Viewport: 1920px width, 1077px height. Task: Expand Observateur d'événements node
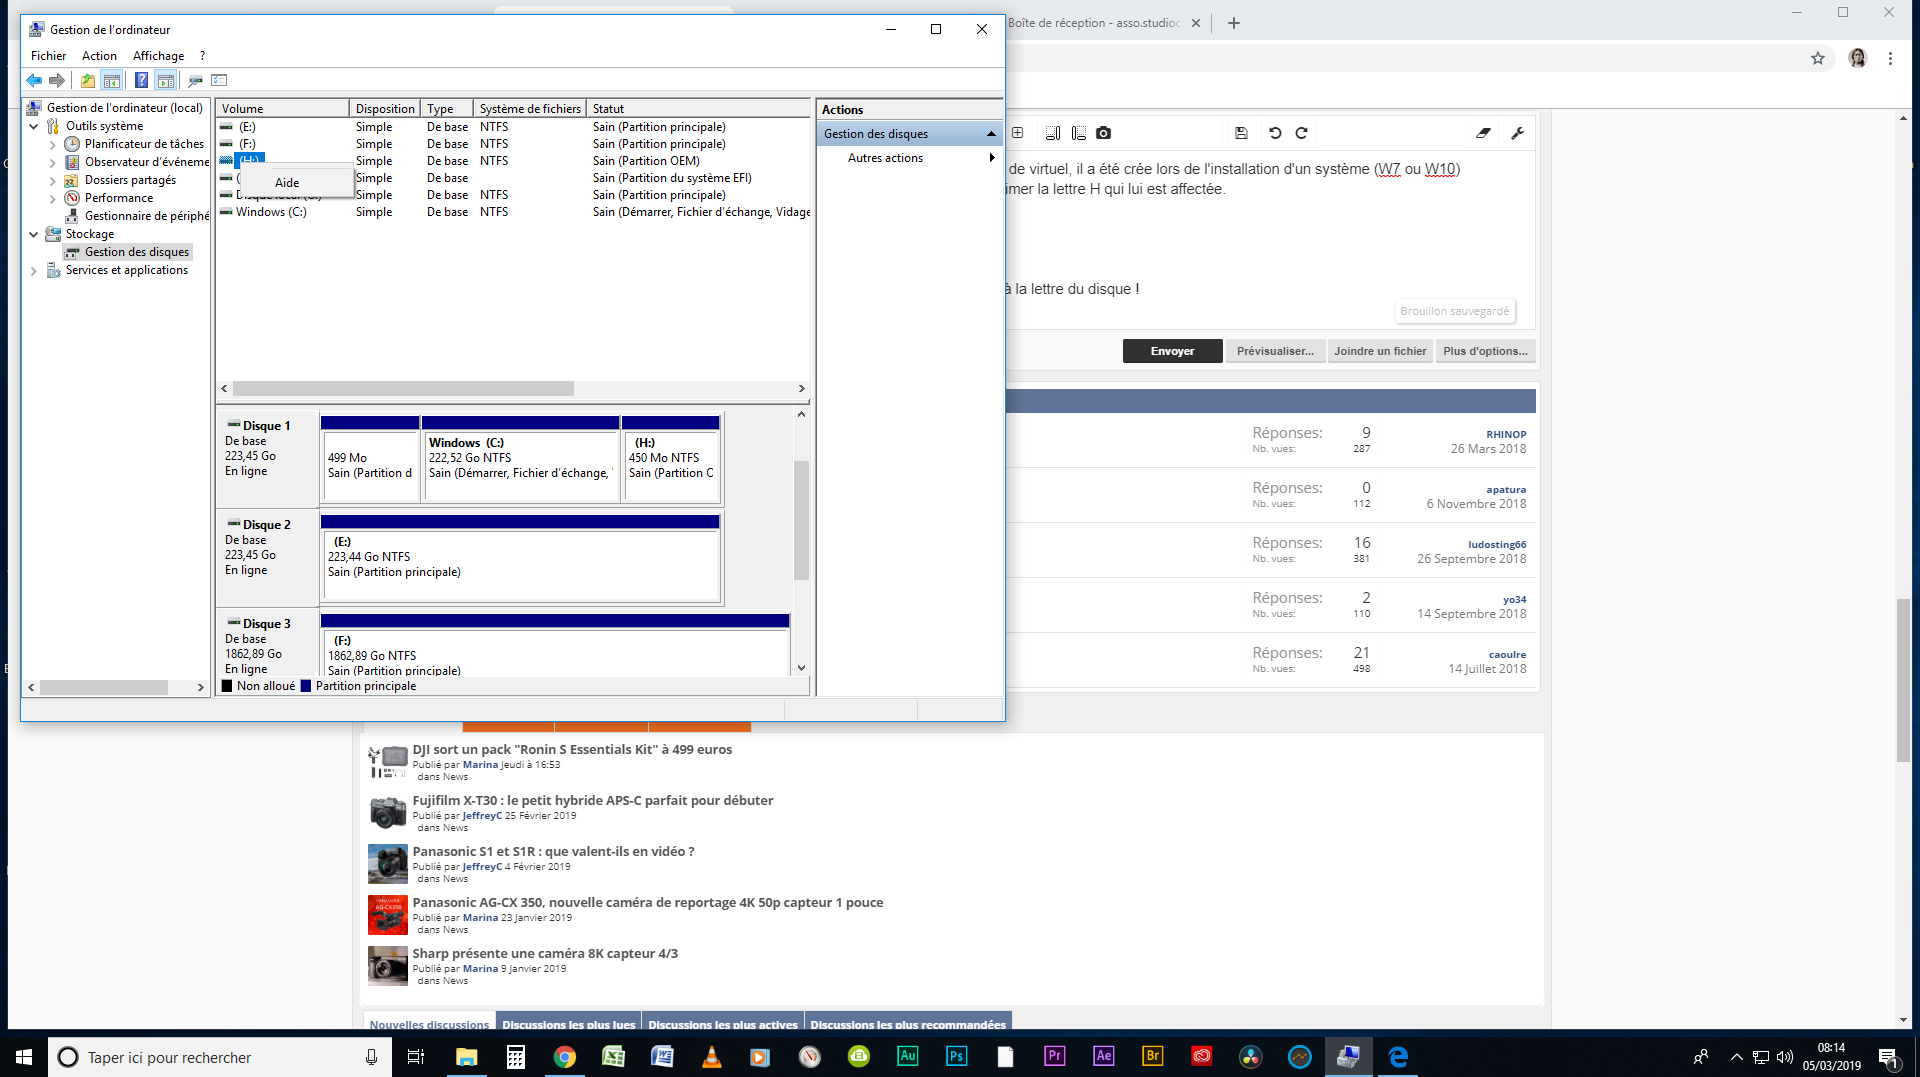click(x=53, y=162)
